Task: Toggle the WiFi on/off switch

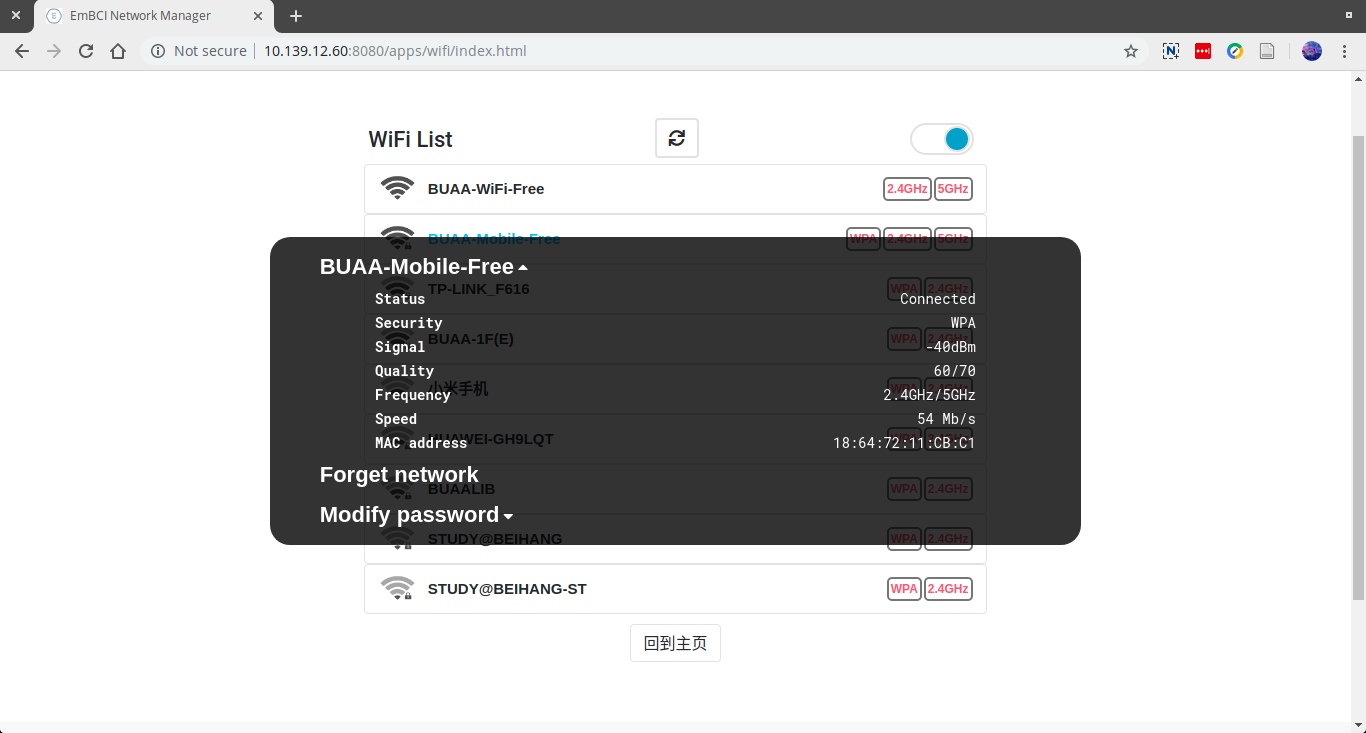Action: pos(941,138)
